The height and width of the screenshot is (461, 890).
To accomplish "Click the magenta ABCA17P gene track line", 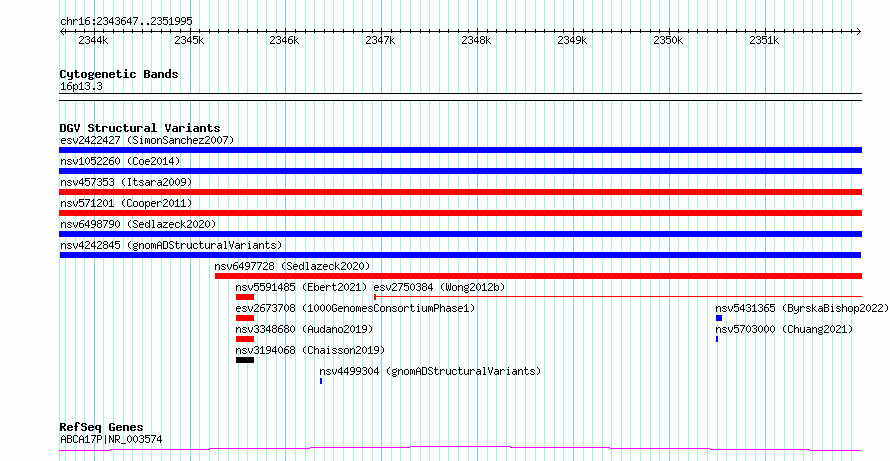I will click(x=460, y=449).
